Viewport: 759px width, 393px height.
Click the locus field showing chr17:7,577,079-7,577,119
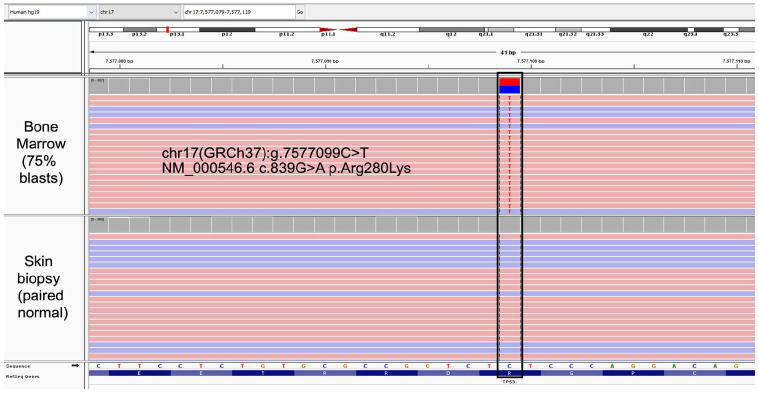point(239,12)
